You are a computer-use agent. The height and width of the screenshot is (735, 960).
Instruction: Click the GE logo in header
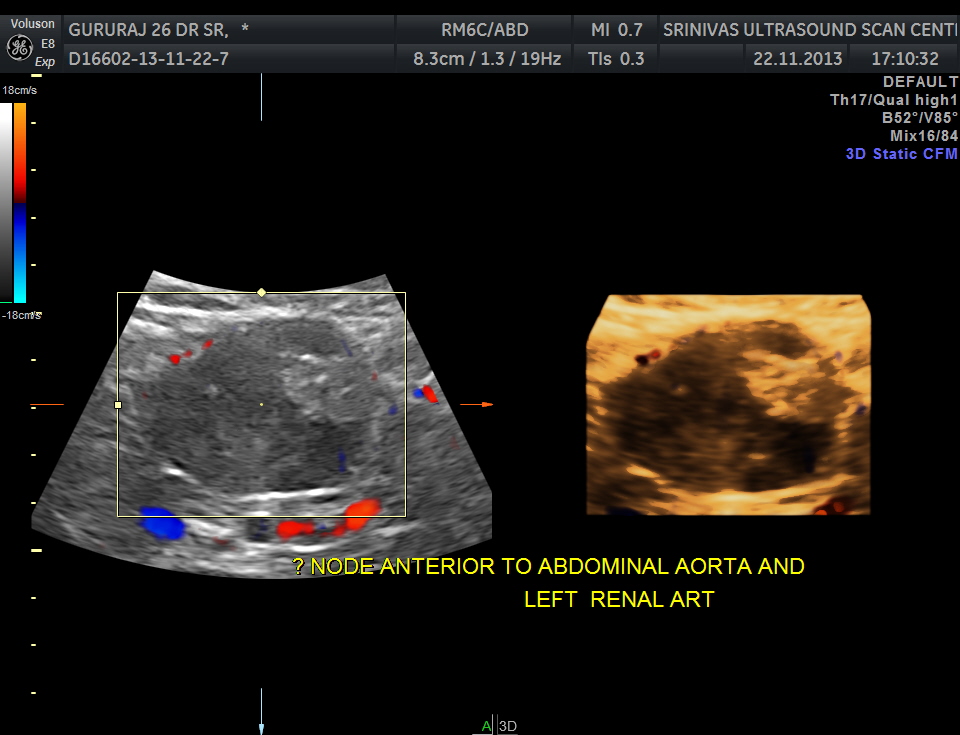point(17,47)
